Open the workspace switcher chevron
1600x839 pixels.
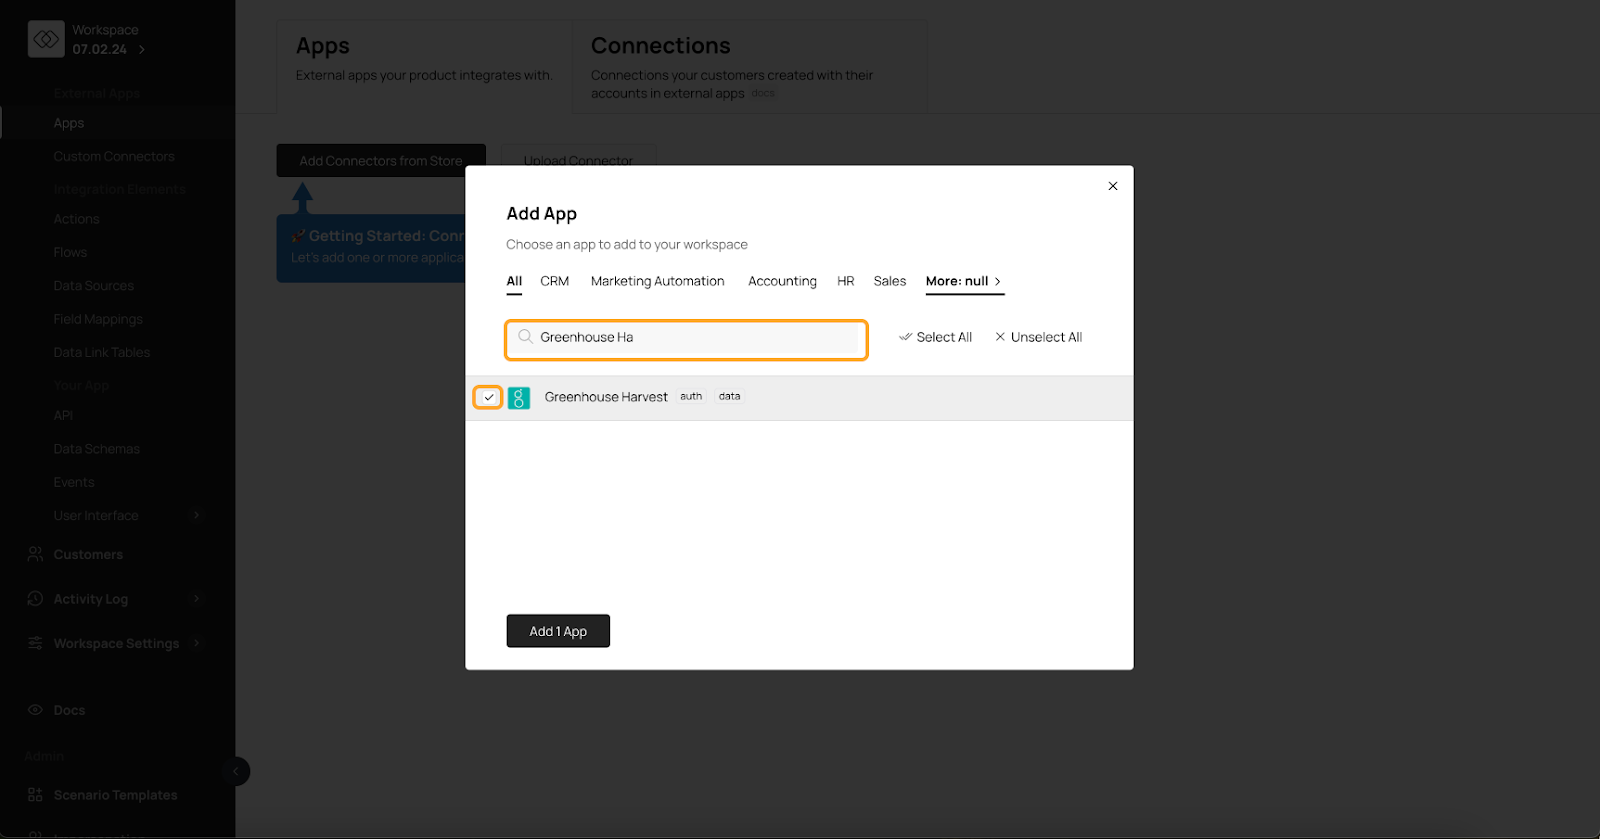pyautogui.click(x=142, y=49)
